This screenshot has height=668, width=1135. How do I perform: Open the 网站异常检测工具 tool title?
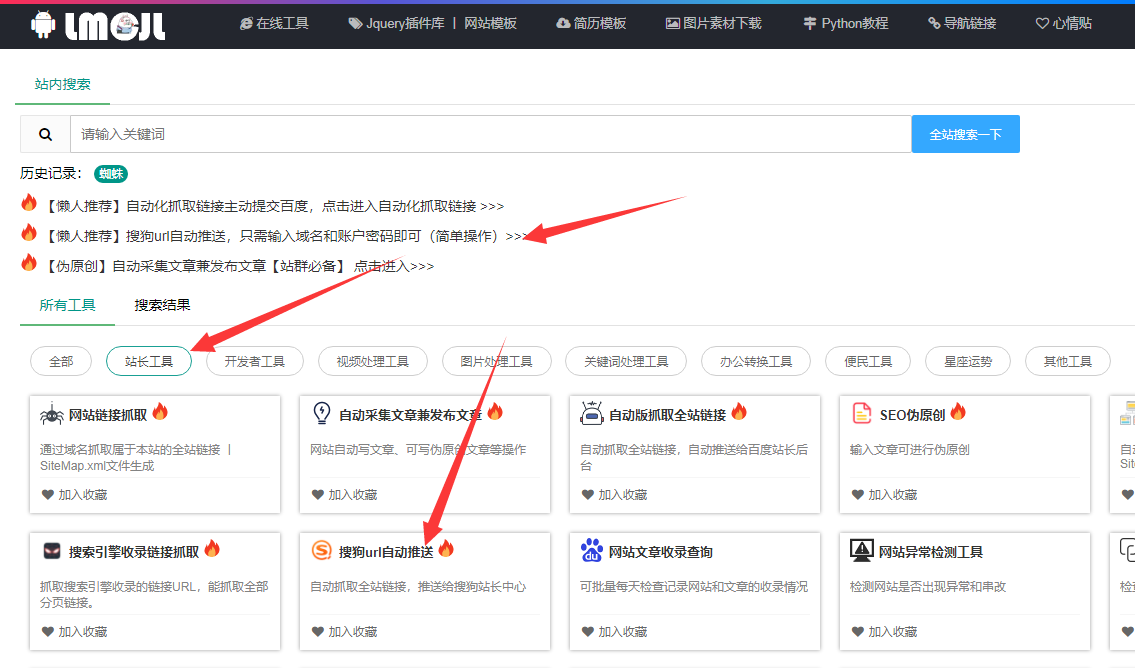pos(931,552)
